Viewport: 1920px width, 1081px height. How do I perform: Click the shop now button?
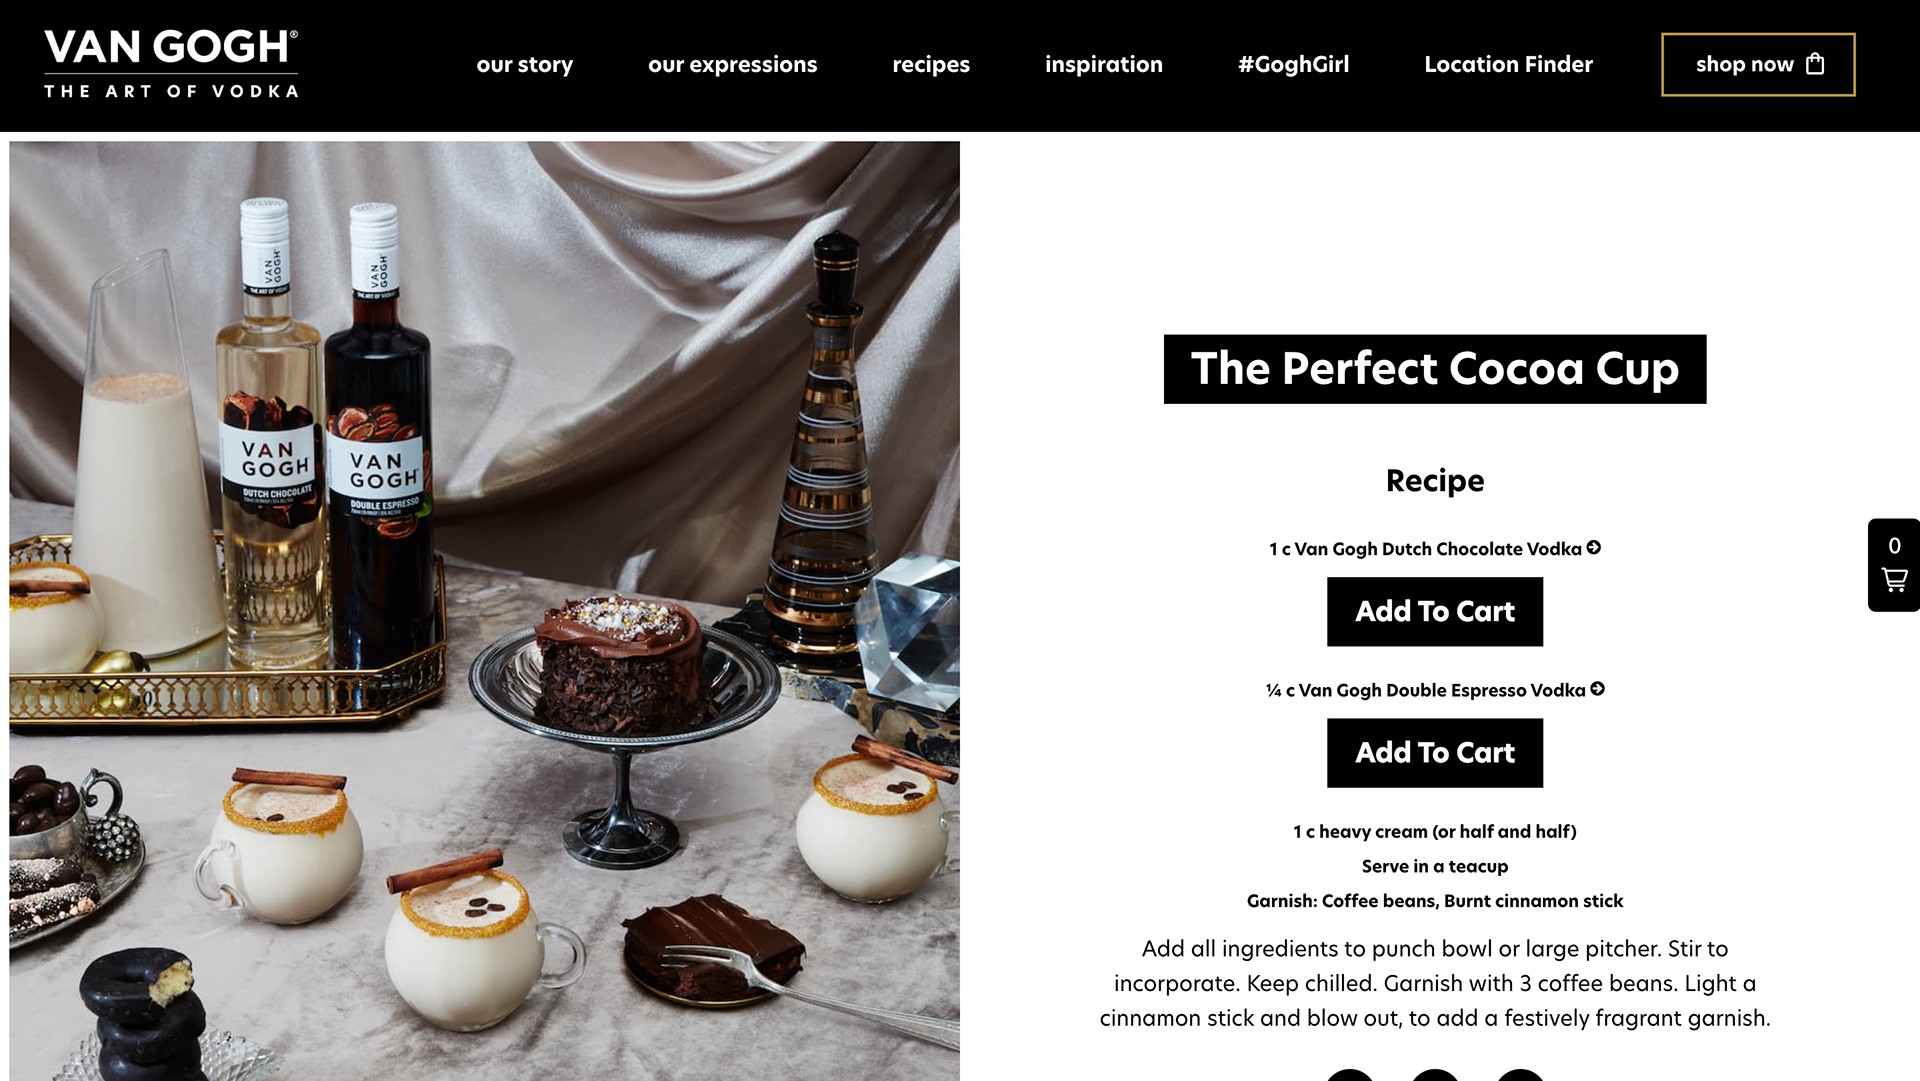pyautogui.click(x=1758, y=64)
